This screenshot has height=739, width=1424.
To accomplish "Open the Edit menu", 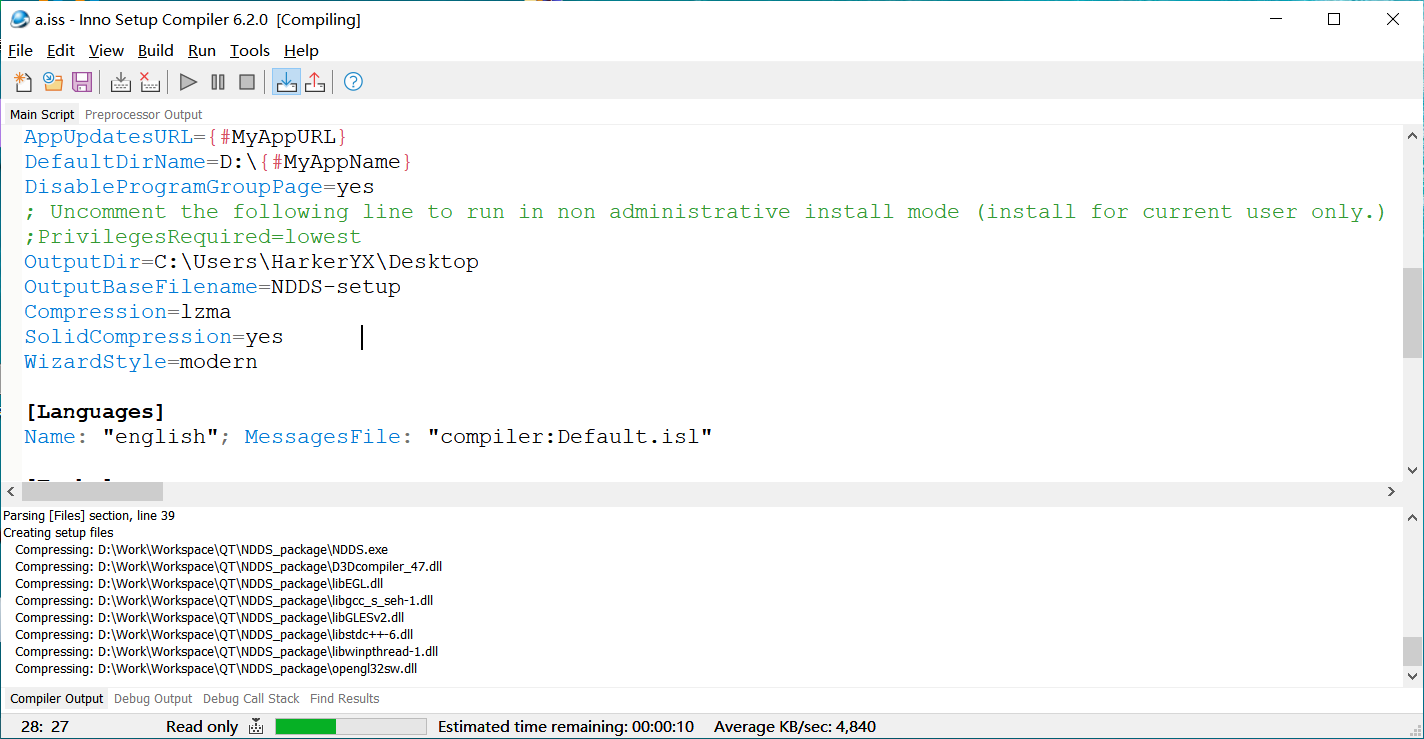I will pyautogui.click(x=61, y=51).
